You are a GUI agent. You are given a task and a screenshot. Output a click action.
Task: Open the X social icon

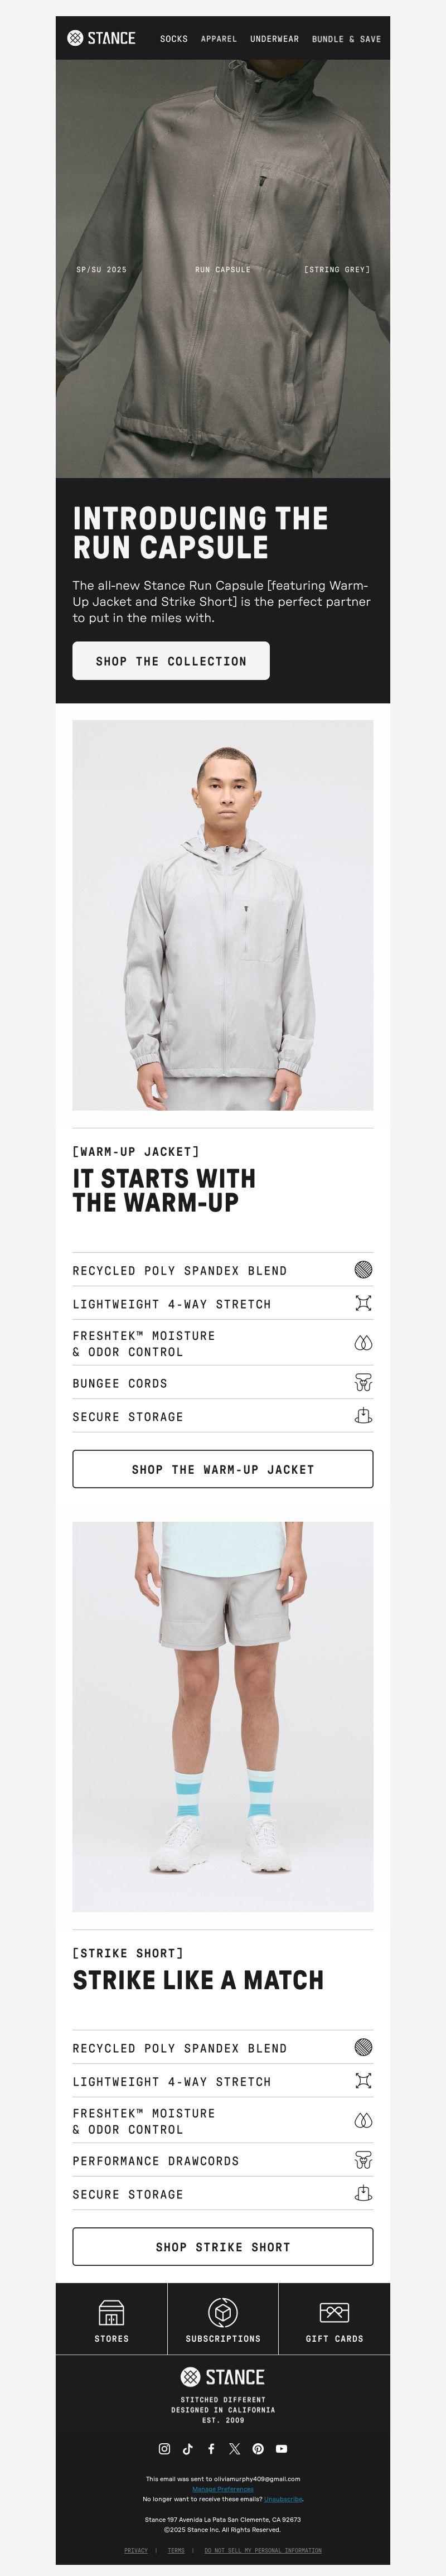[234, 2448]
